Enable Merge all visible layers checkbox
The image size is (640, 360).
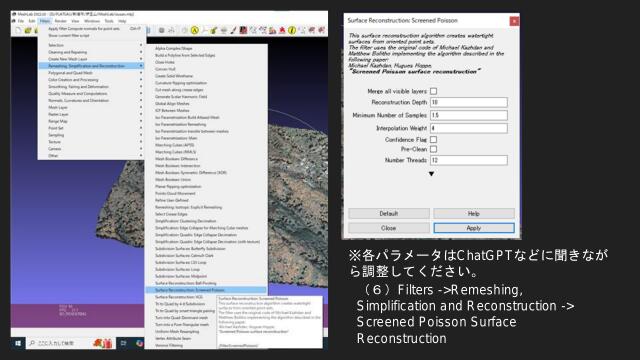point(433,91)
